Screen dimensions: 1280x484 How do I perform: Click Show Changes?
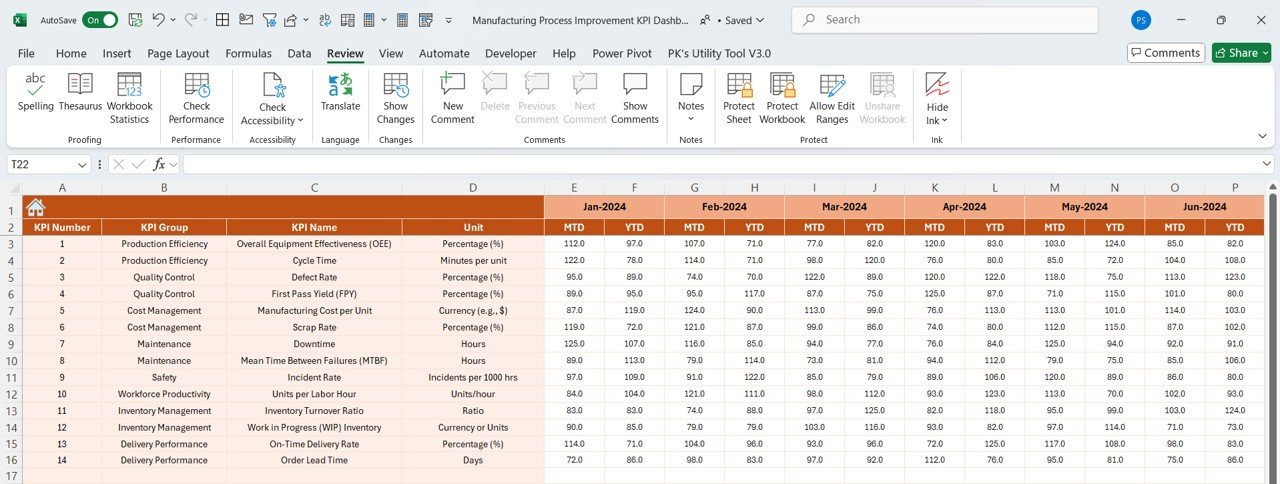pos(395,98)
